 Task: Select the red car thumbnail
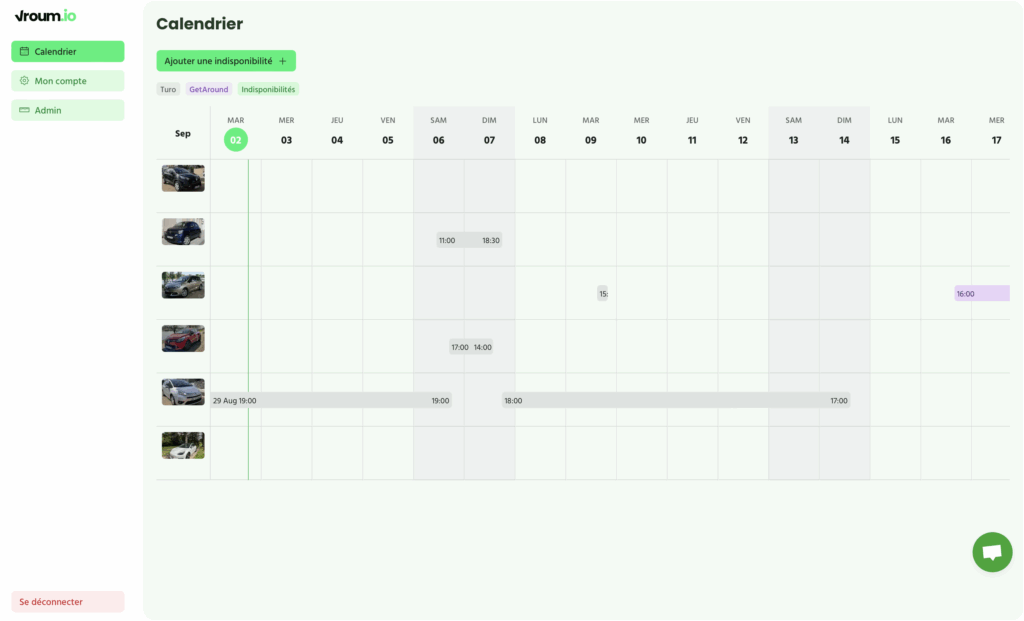(183, 338)
